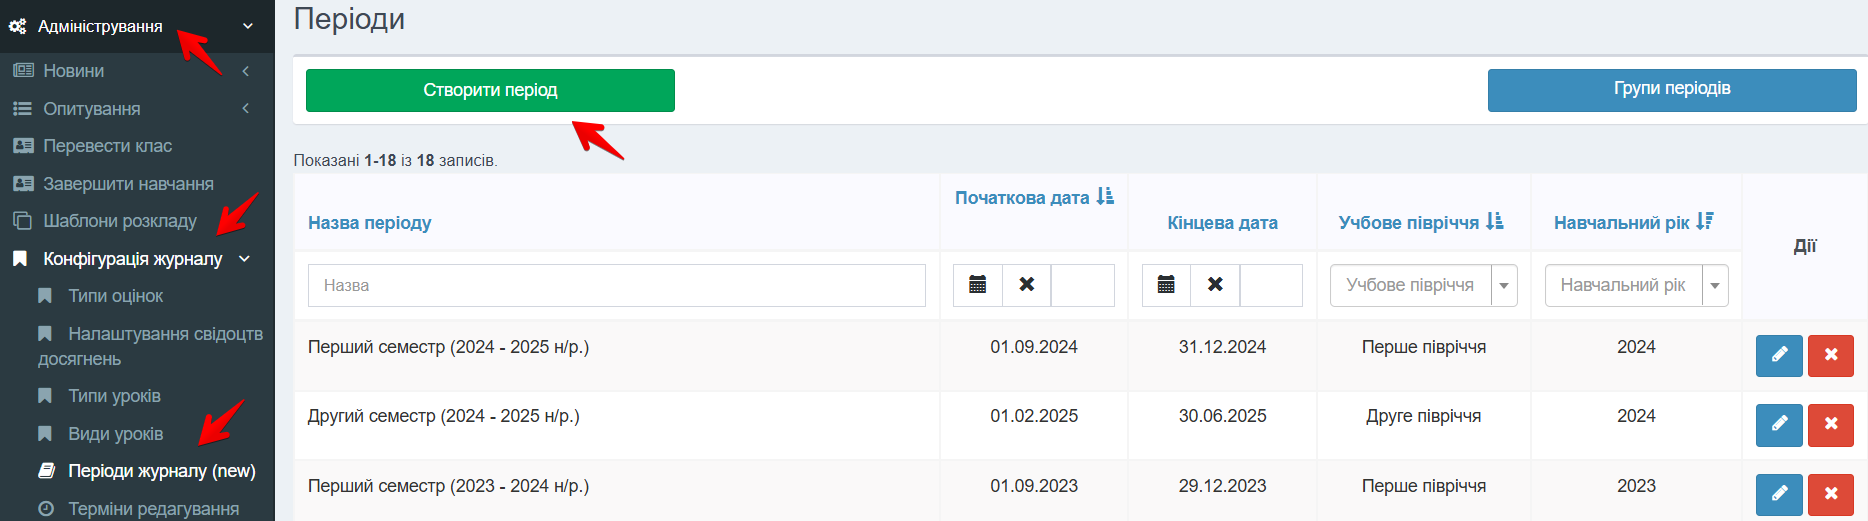This screenshot has width=1868, height=521.
Task: Clear the start date filter with X icon
Action: pos(1027,285)
